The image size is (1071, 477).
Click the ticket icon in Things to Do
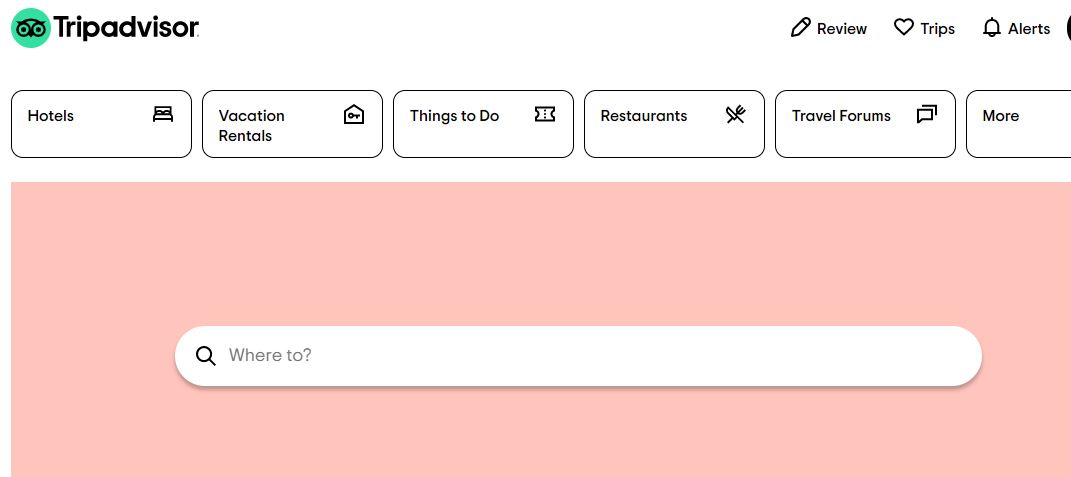click(x=544, y=114)
